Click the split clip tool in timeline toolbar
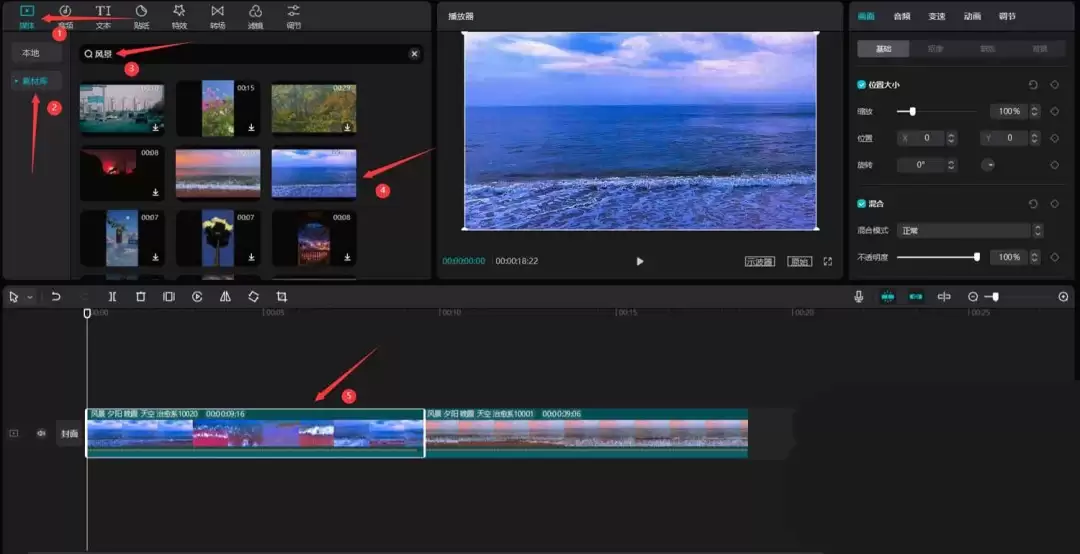The width and height of the screenshot is (1080, 554). point(112,297)
